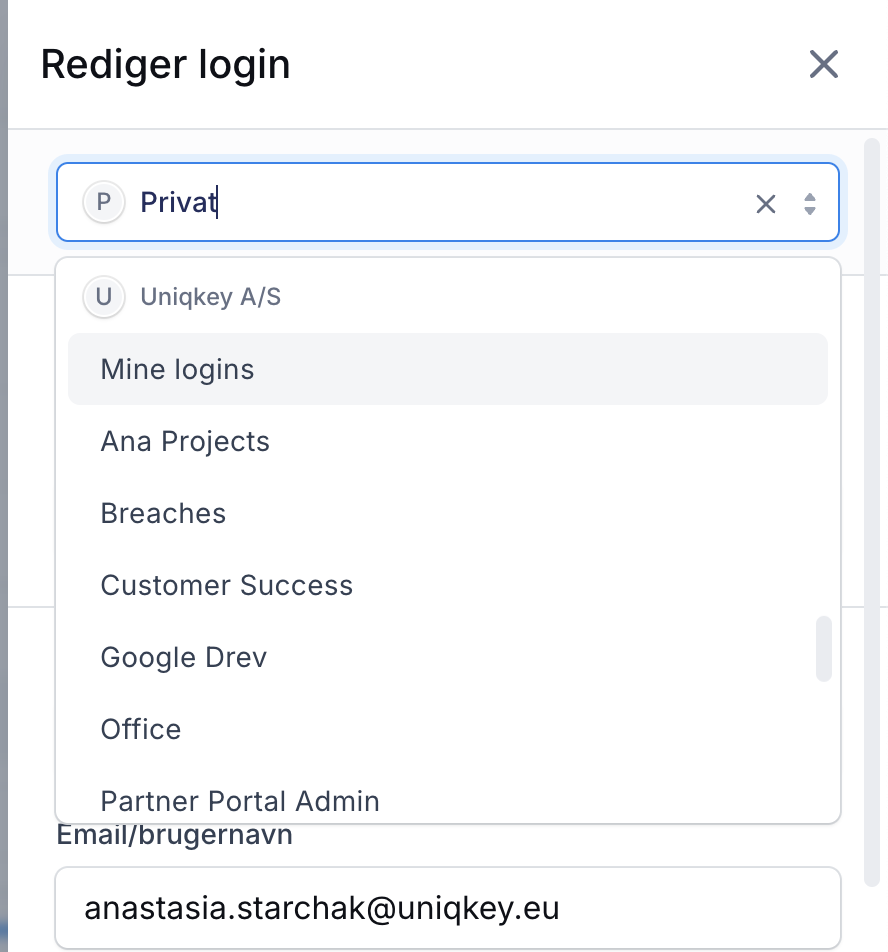Select the Ana Projects option
The width and height of the screenshot is (888, 952).
click(448, 441)
